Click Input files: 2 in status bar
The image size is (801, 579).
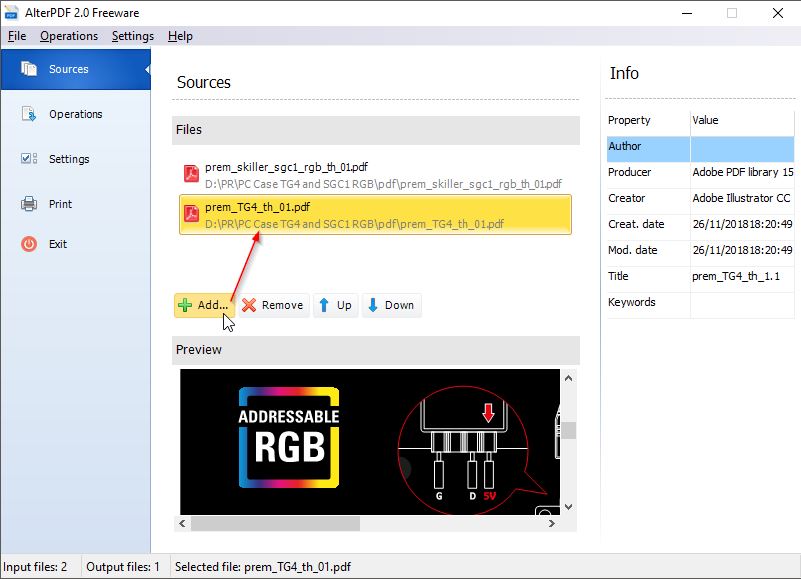35,567
